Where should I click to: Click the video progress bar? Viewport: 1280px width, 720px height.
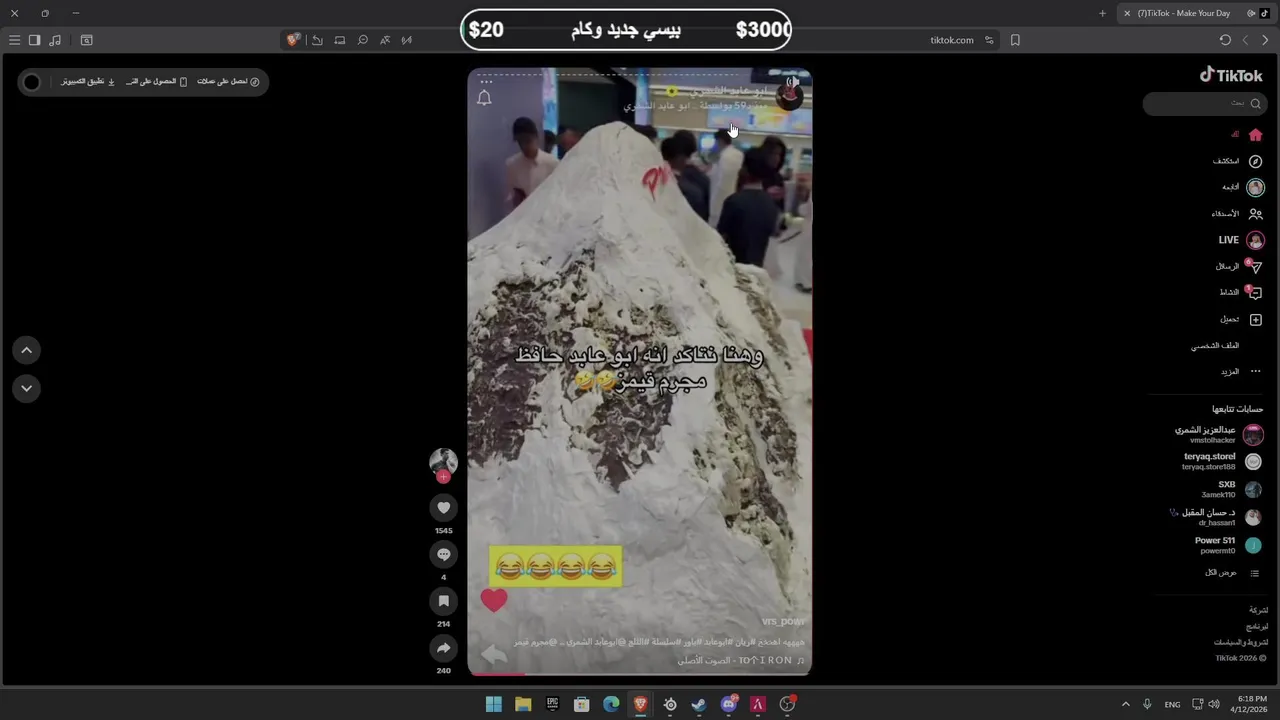[x=640, y=674]
